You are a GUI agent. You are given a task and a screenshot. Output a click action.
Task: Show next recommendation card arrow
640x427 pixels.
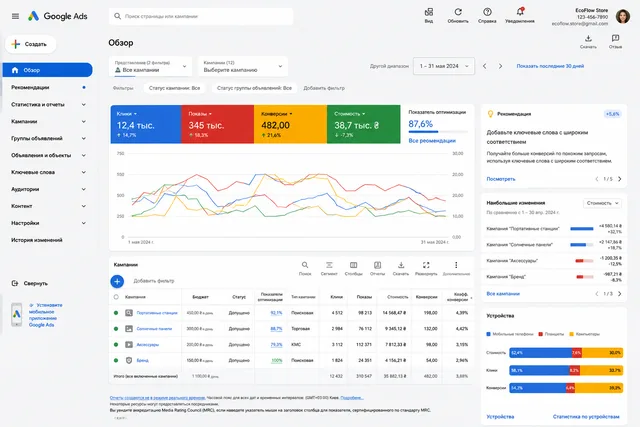click(620, 179)
